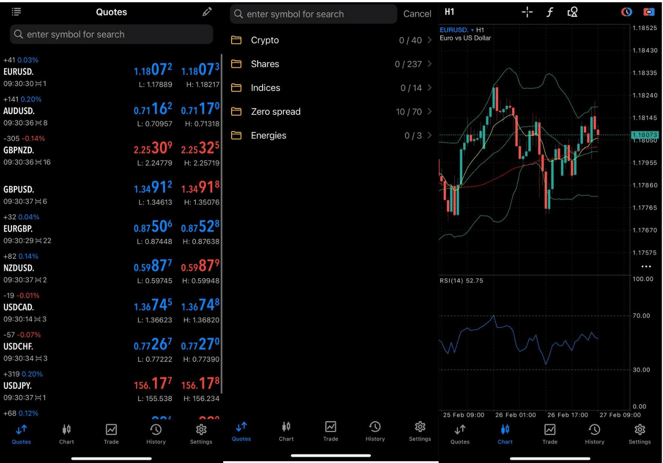Screen dimensions: 663x463
Task: Open the H1 timeframe selector in chart header
Action: (x=449, y=12)
